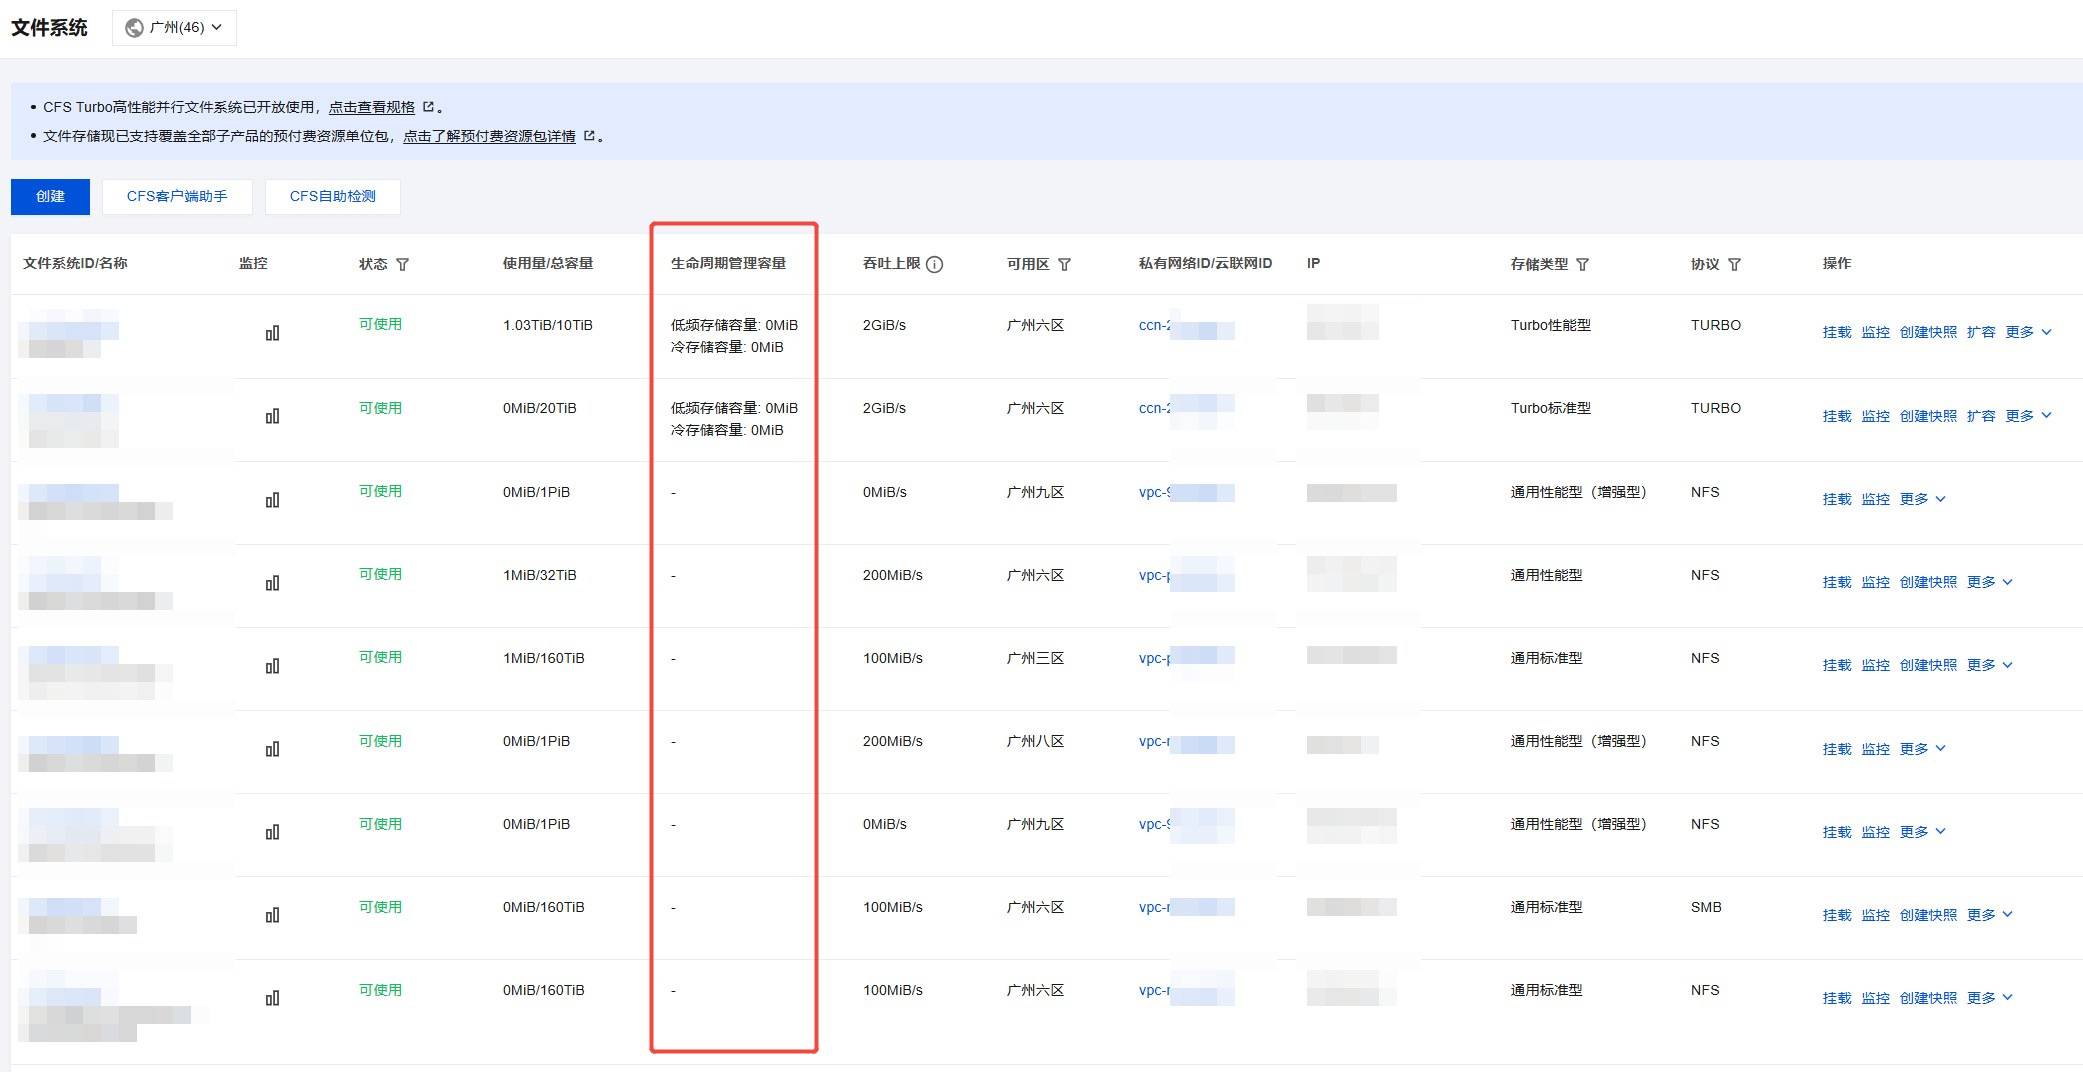This screenshot has width=2083, height=1072.
Task: Expand 更多 menu in the SMB row
Action: (1989, 915)
